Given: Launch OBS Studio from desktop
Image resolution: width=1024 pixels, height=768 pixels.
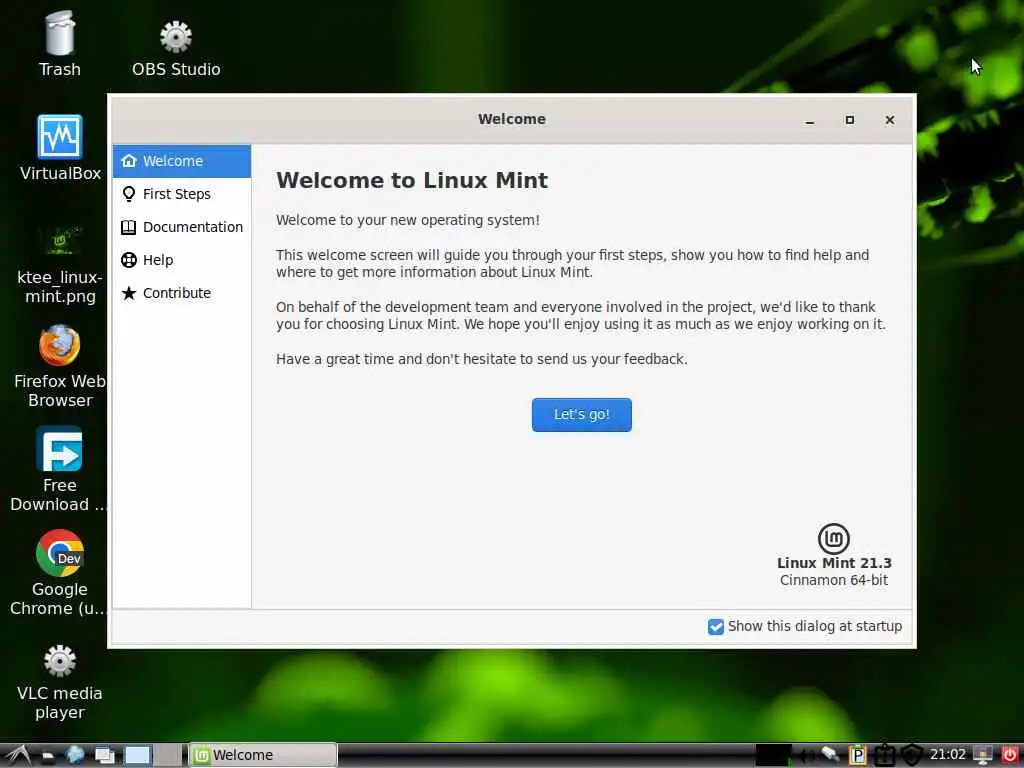Looking at the screenshot, I should 176,49.
